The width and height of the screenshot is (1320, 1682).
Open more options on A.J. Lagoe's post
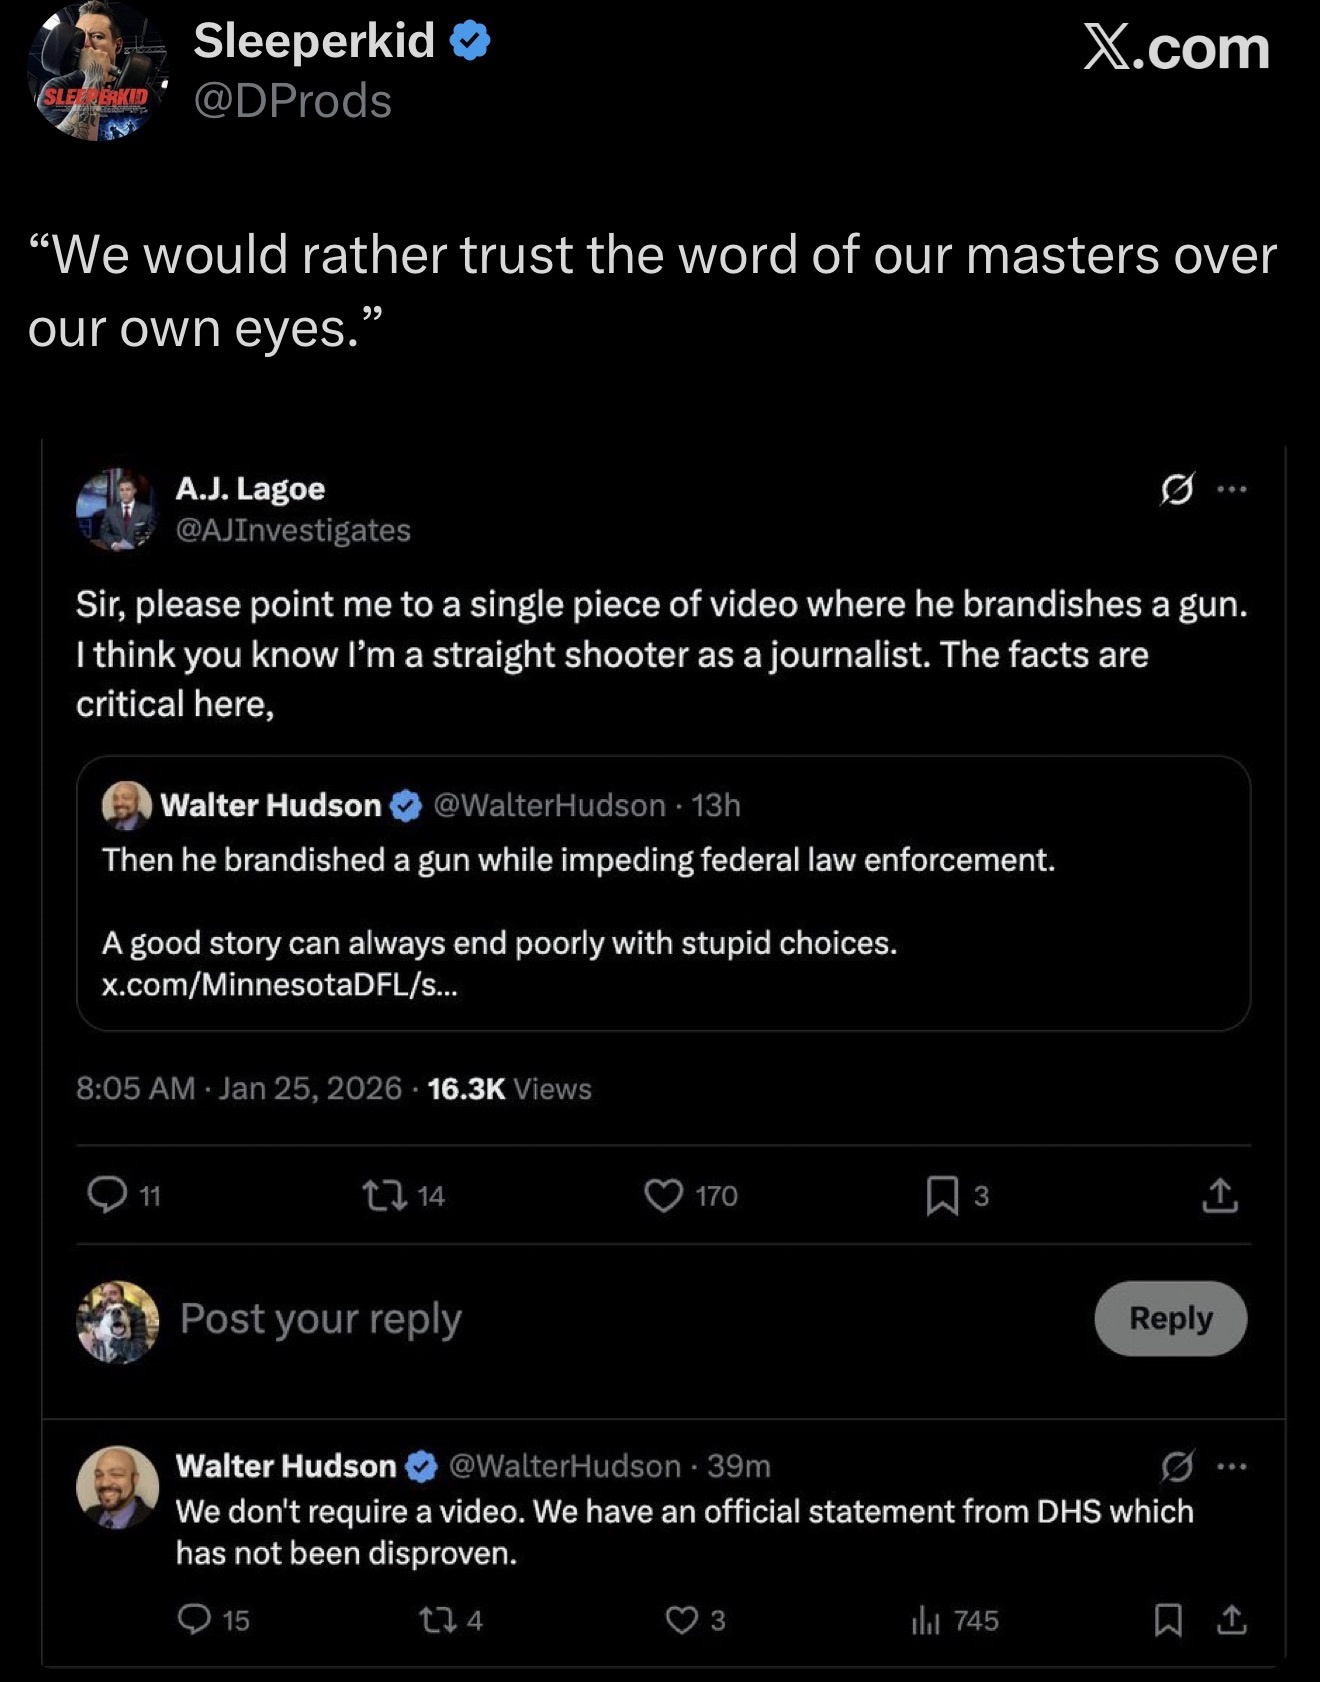point(1232,489)
